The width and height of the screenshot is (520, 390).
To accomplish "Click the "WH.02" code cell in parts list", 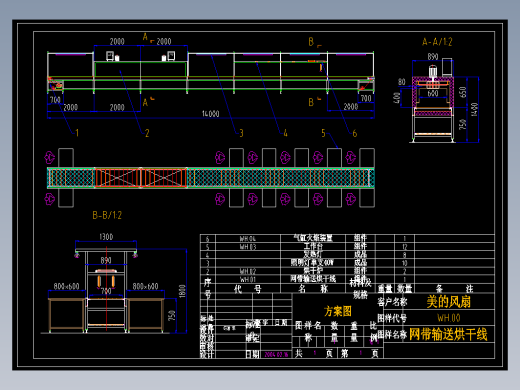I will (248, 271).
